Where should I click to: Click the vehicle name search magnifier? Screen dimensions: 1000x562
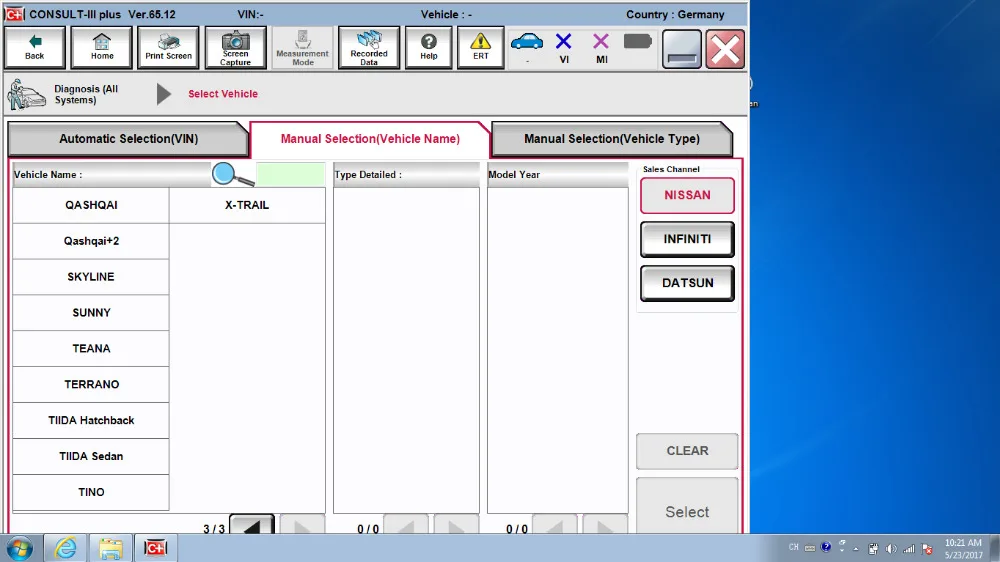[x=232, y=174]
